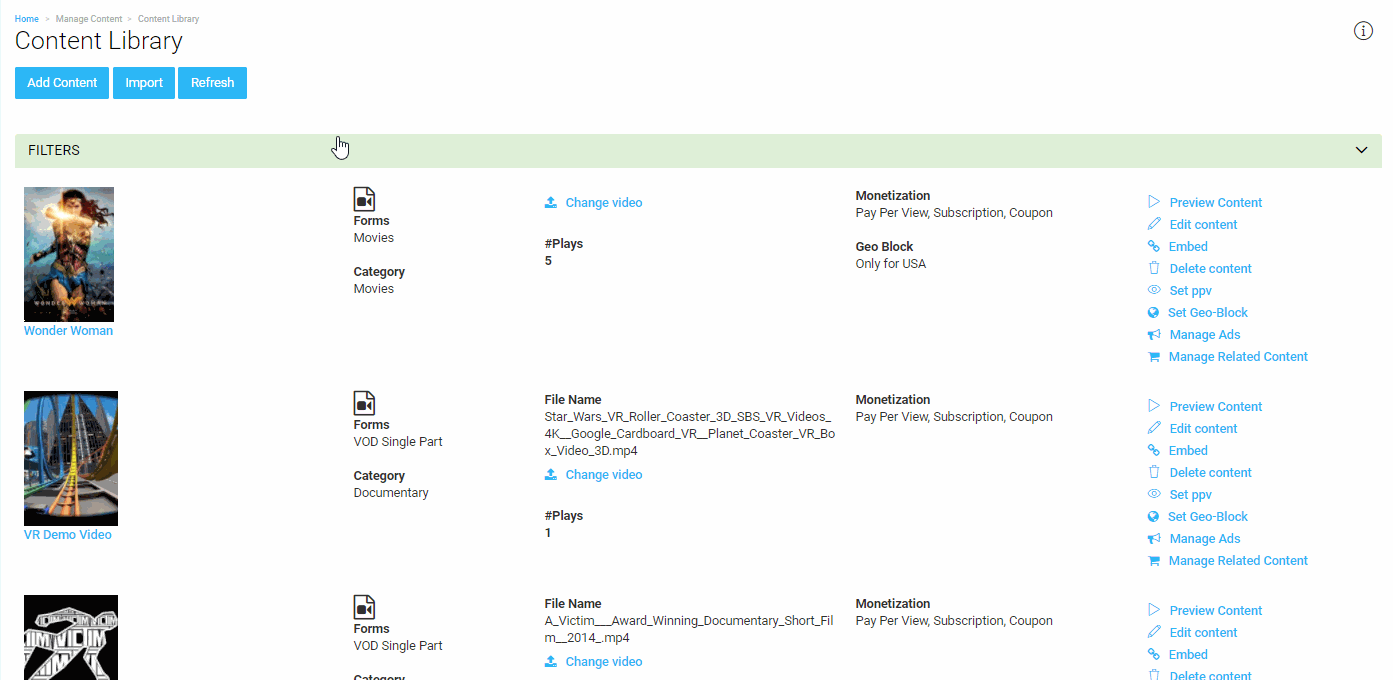Viewport: 1393px width, 680px height.
Task: Click megaphone icon for VR Demo Manage Ads
Action: tap(1154, 539)
